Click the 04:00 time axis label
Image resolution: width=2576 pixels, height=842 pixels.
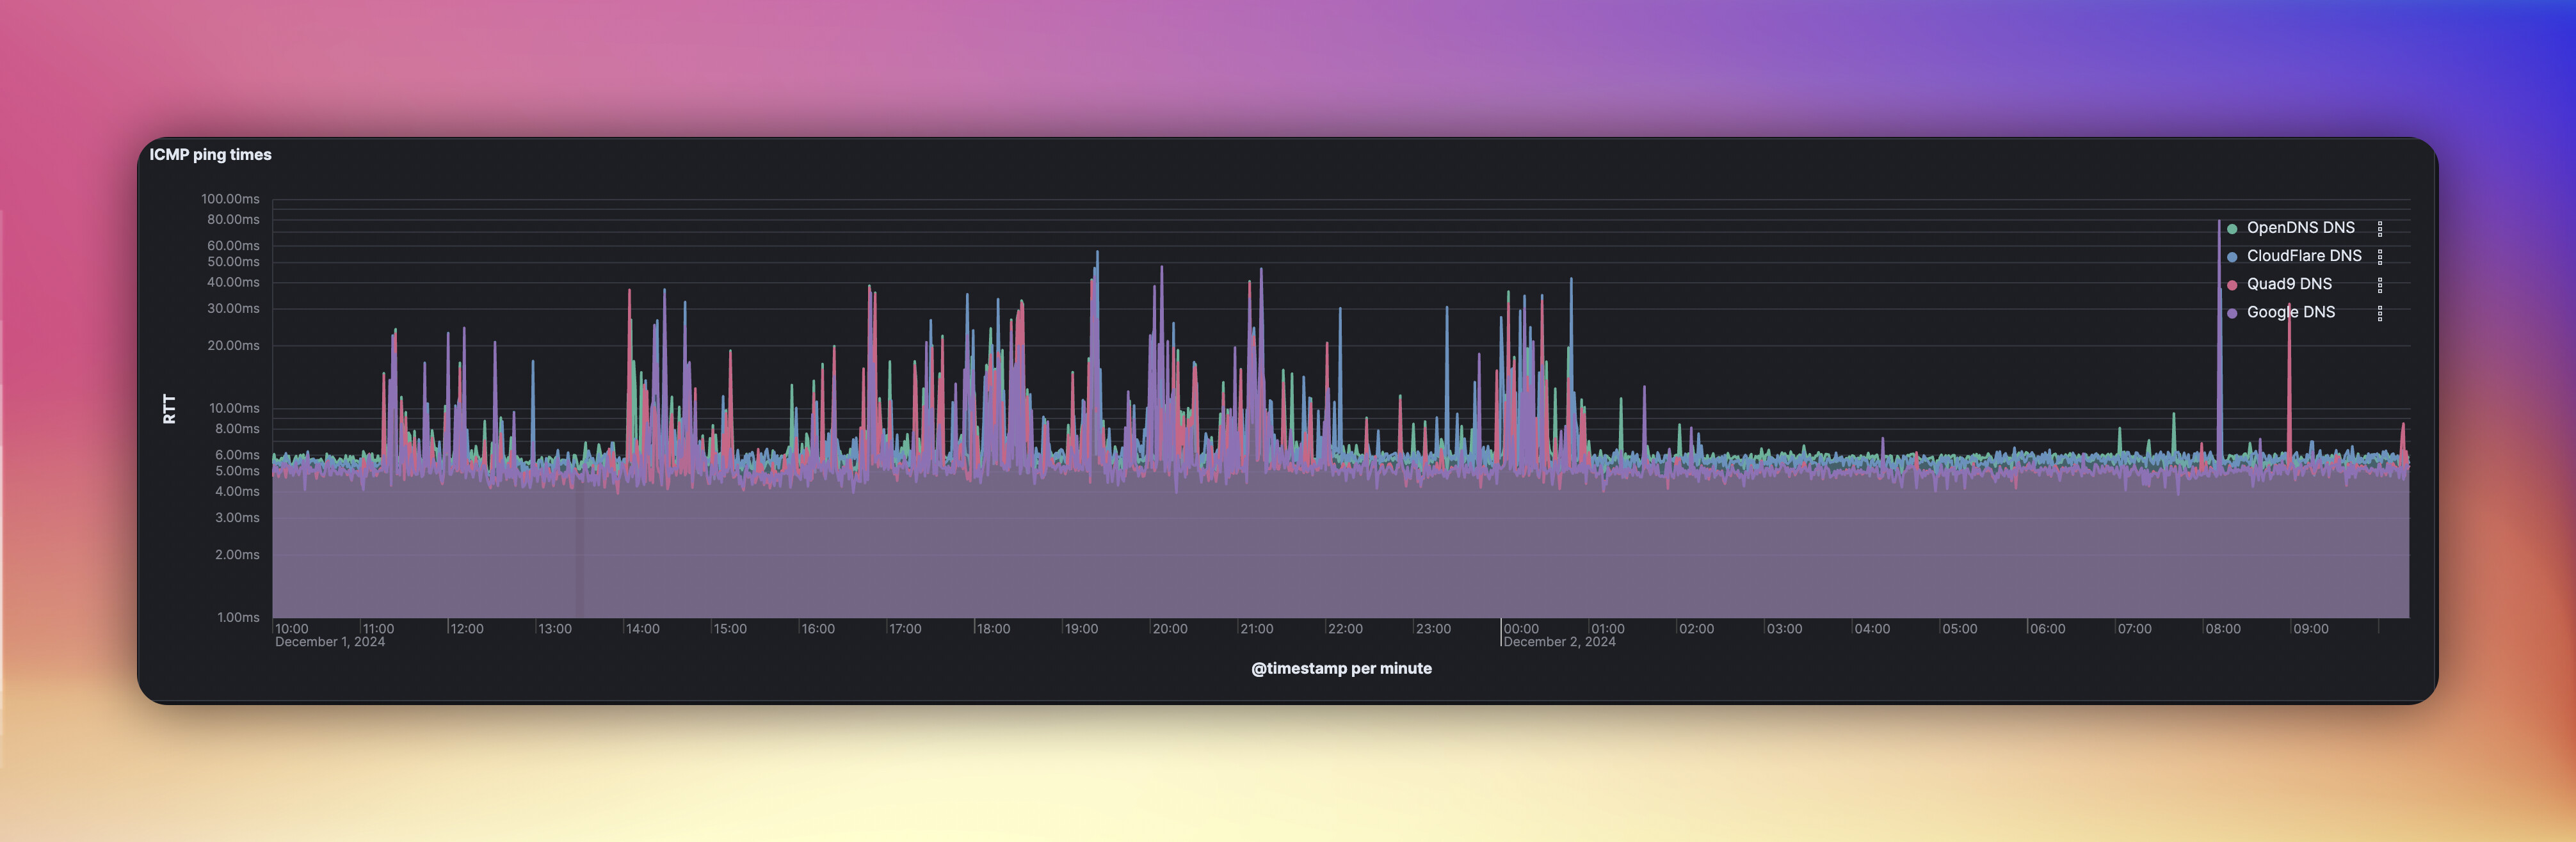1872,629
